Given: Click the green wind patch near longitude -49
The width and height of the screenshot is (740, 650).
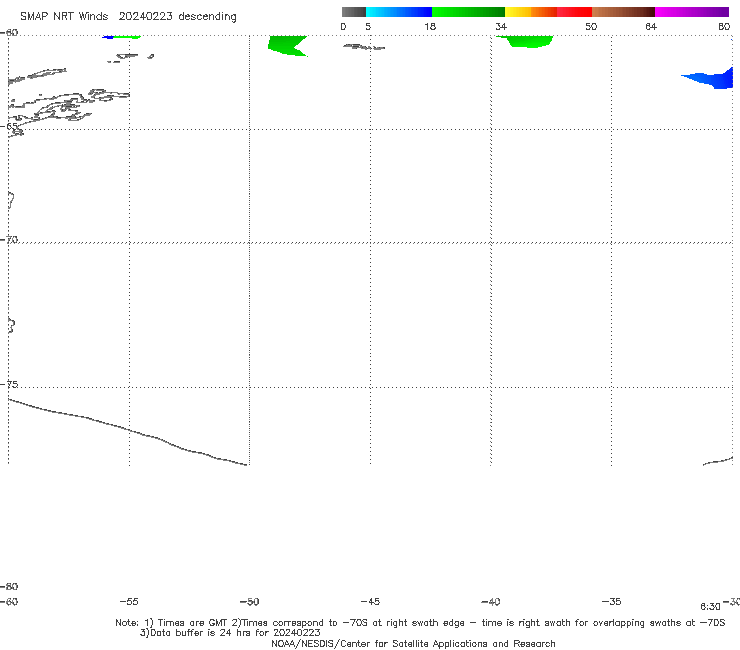Looking at the screenshot, I should click(285, 46).
